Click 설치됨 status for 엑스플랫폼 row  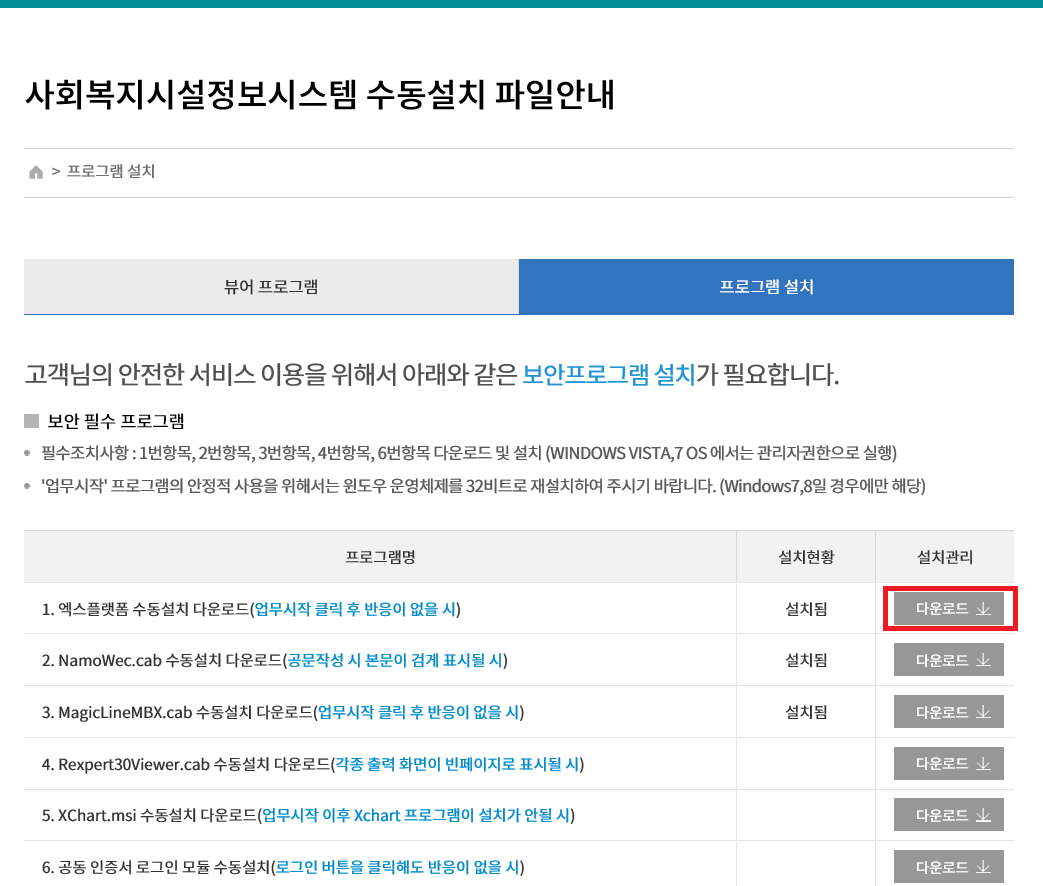point(806,609)
